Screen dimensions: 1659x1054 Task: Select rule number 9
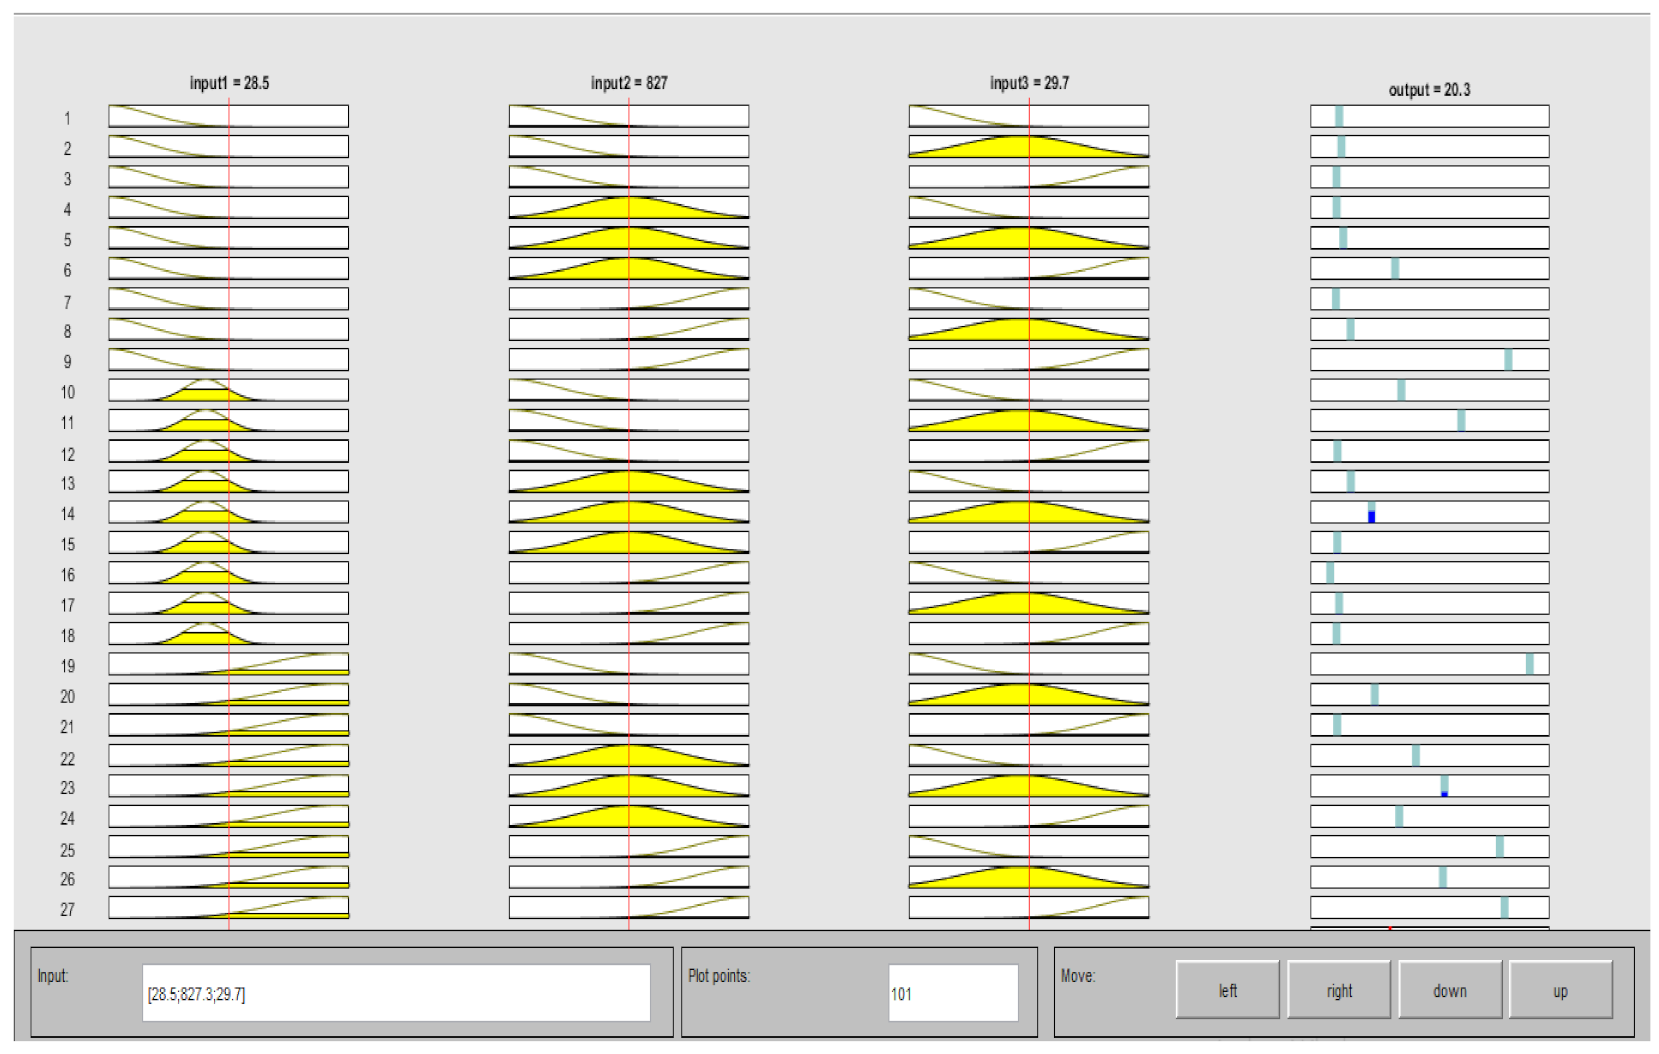(x=68, y=361)
